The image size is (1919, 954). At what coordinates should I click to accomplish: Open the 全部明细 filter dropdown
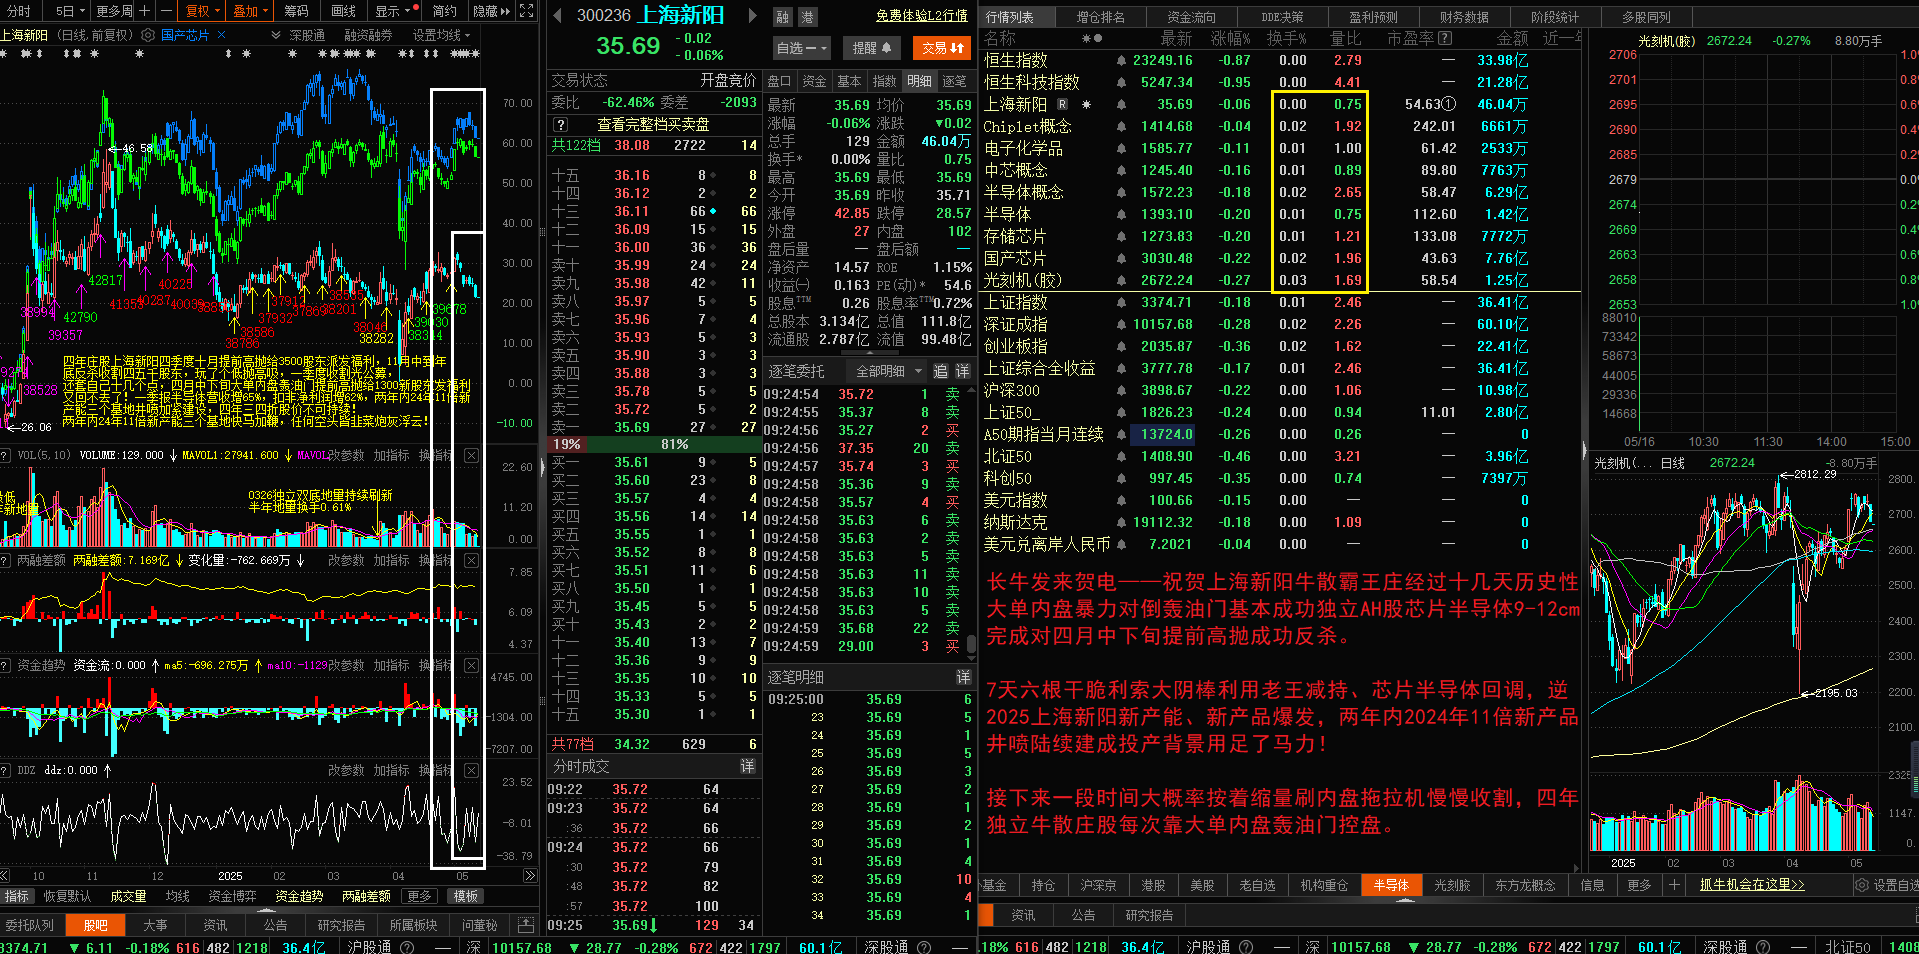pyautogui.click(x=886, y=371)
